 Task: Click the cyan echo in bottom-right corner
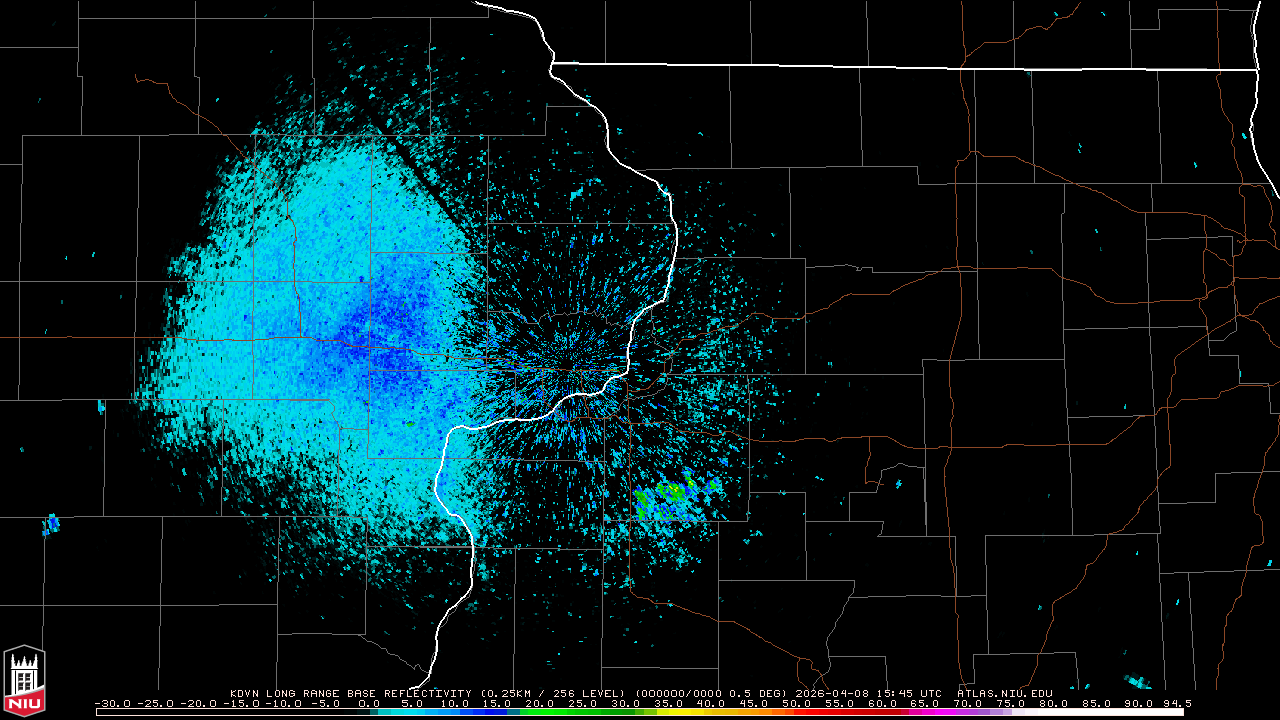click(x=1138, y=682)
